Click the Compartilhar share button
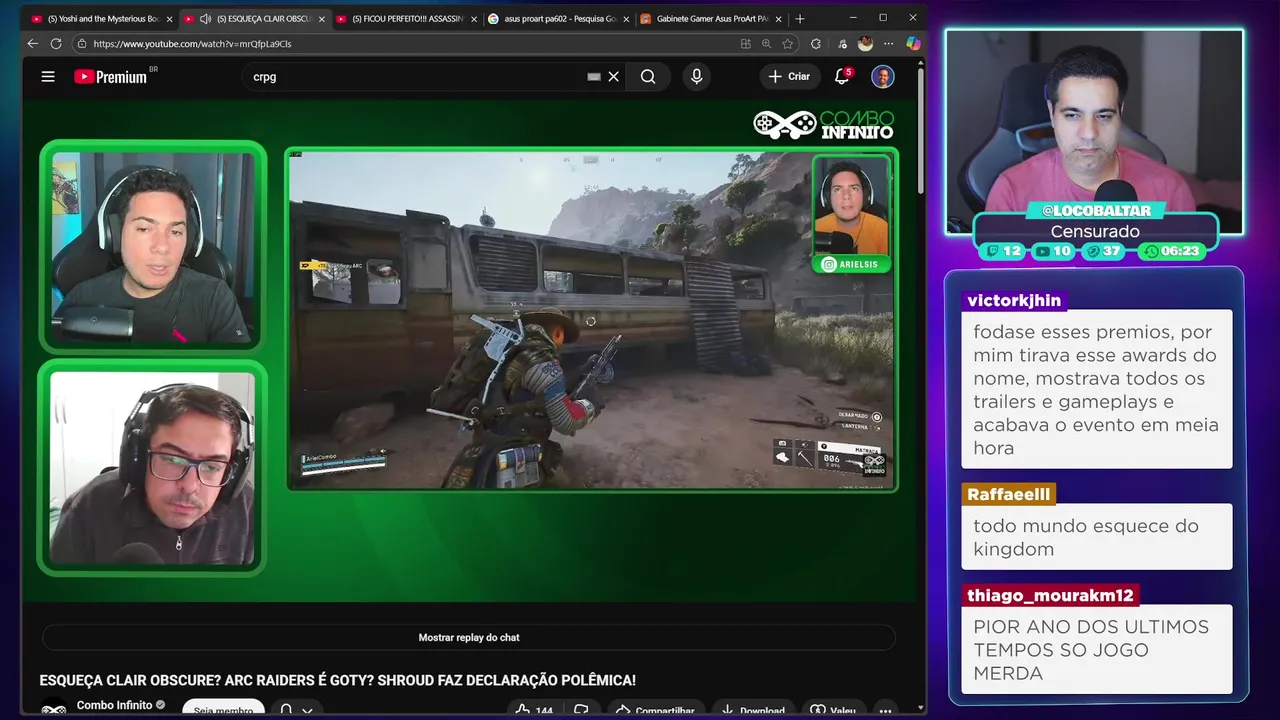Image resolution: width=1280 pixels, height=720 pixels. 654,710
